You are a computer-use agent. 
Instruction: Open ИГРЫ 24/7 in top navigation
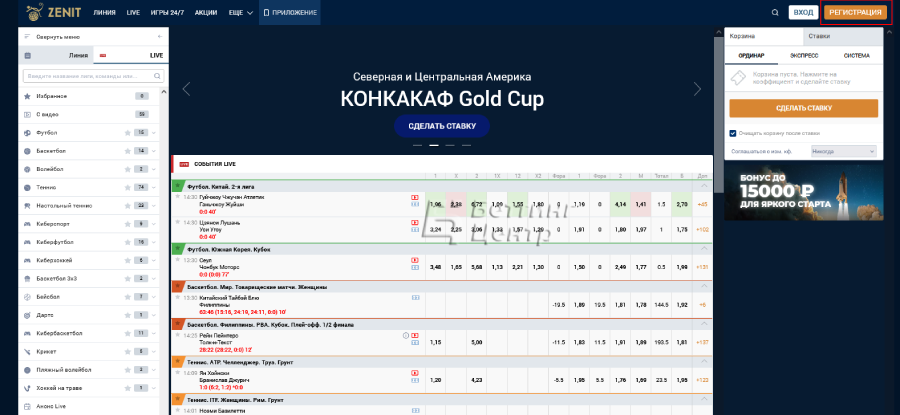click(x=166, y=12)
